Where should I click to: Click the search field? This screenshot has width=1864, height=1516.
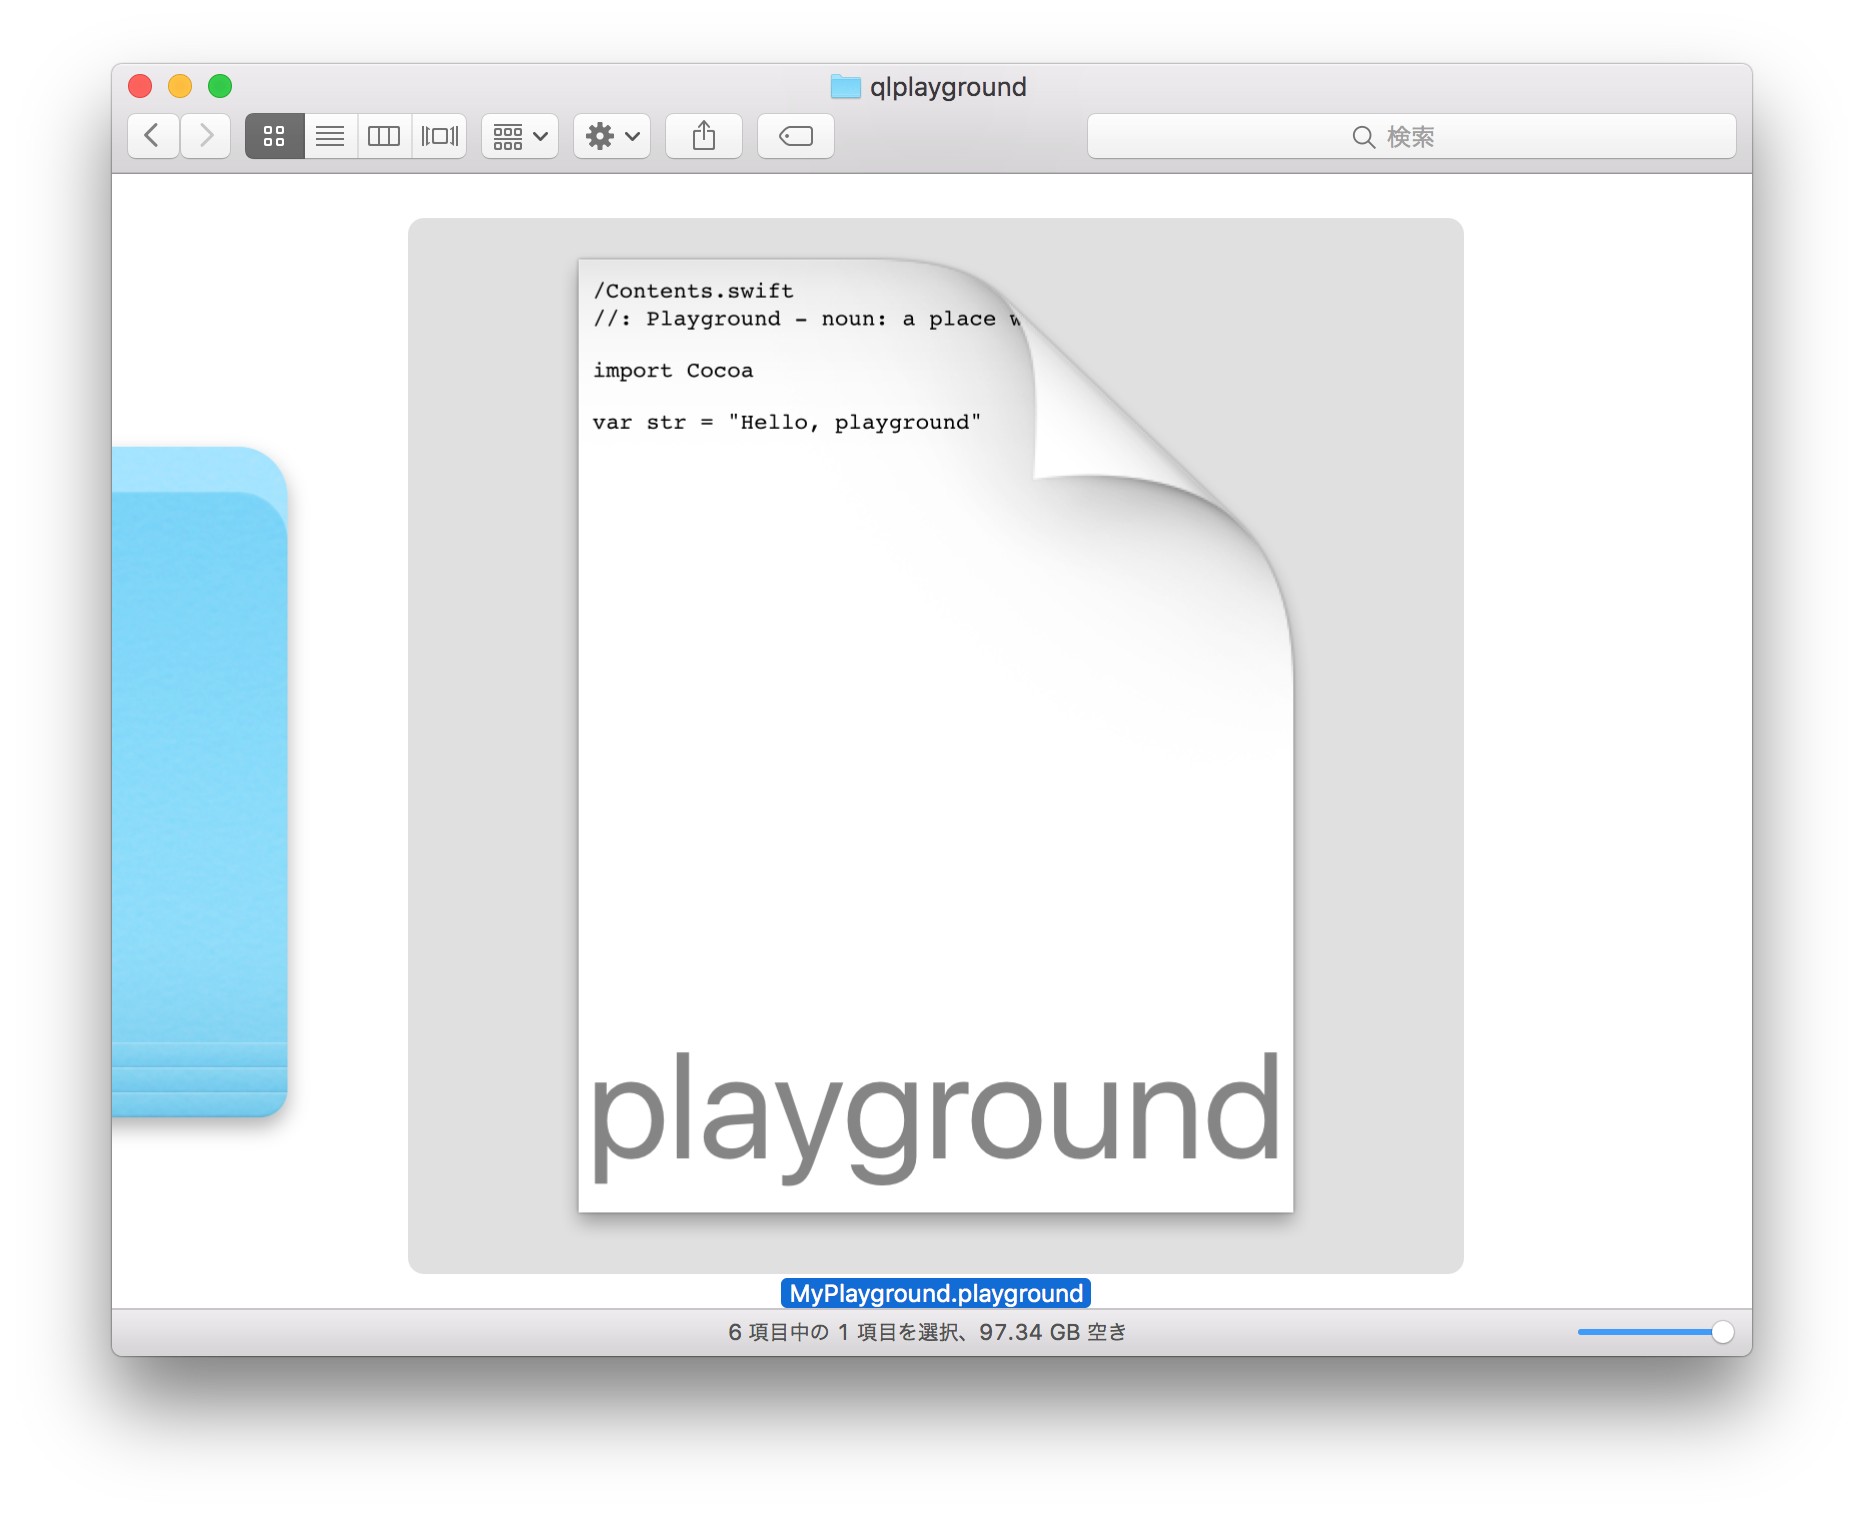[1411, 136]
